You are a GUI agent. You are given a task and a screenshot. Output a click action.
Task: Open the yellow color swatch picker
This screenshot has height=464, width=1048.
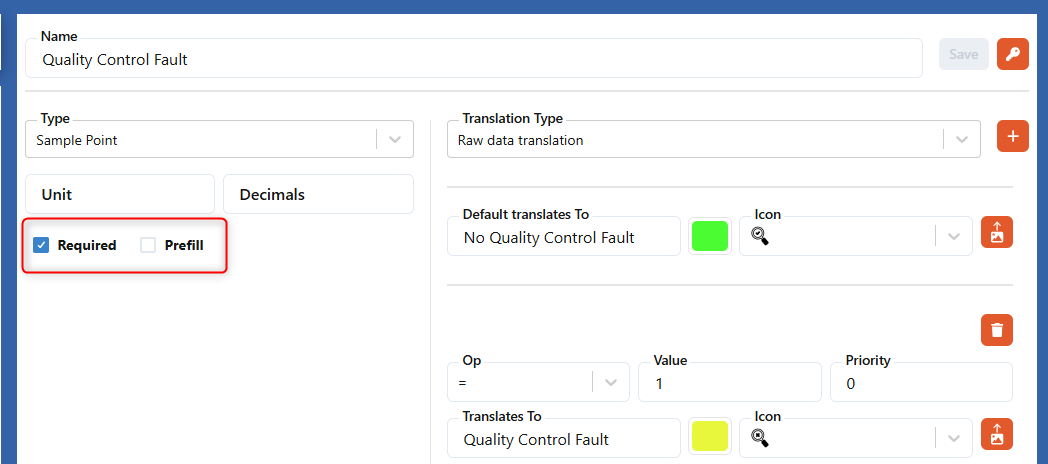click(710, 438)
